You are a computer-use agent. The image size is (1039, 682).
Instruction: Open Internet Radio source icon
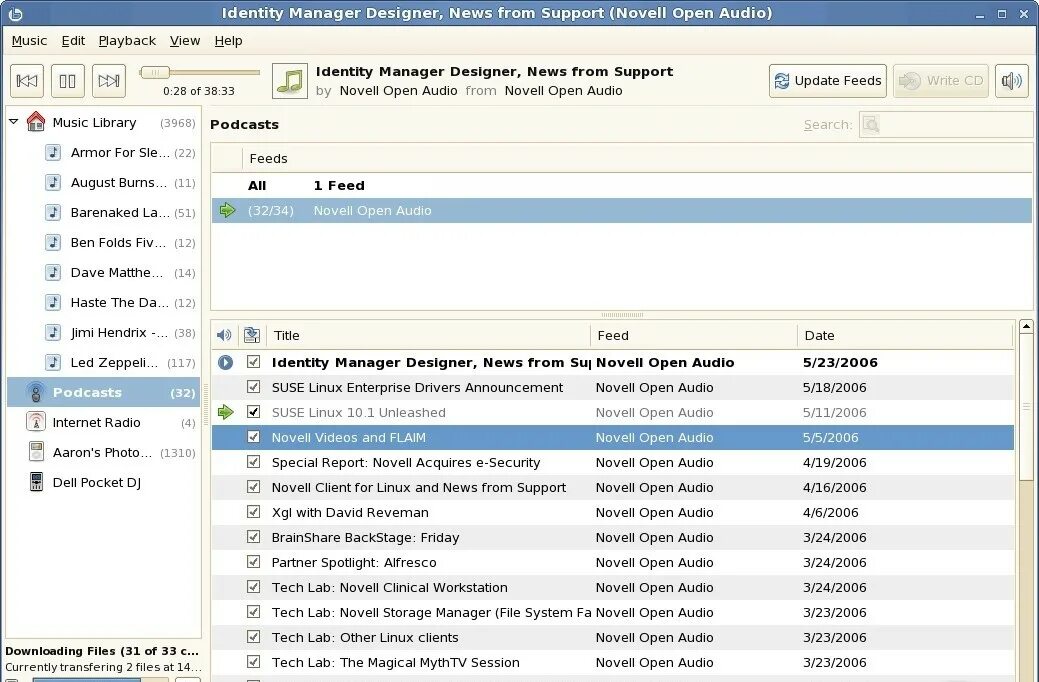(x=36, y=422)
